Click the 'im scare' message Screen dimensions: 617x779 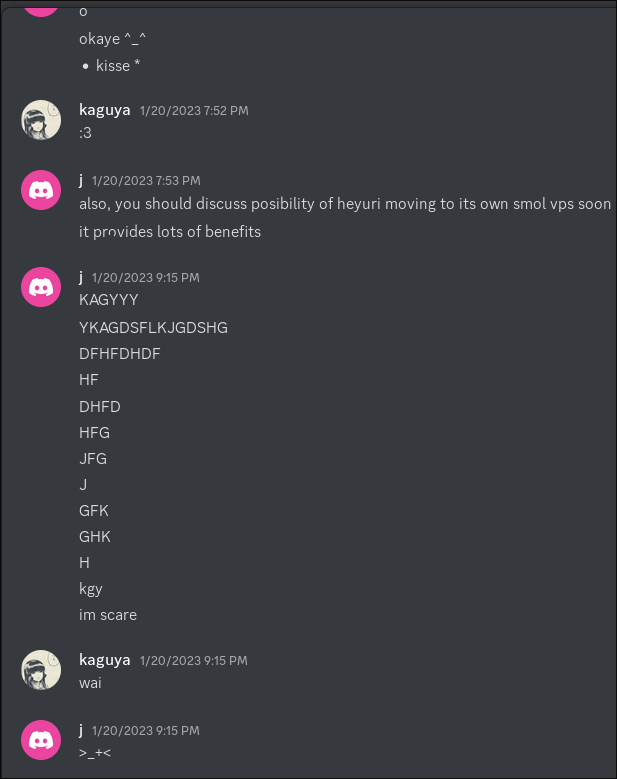108,615
